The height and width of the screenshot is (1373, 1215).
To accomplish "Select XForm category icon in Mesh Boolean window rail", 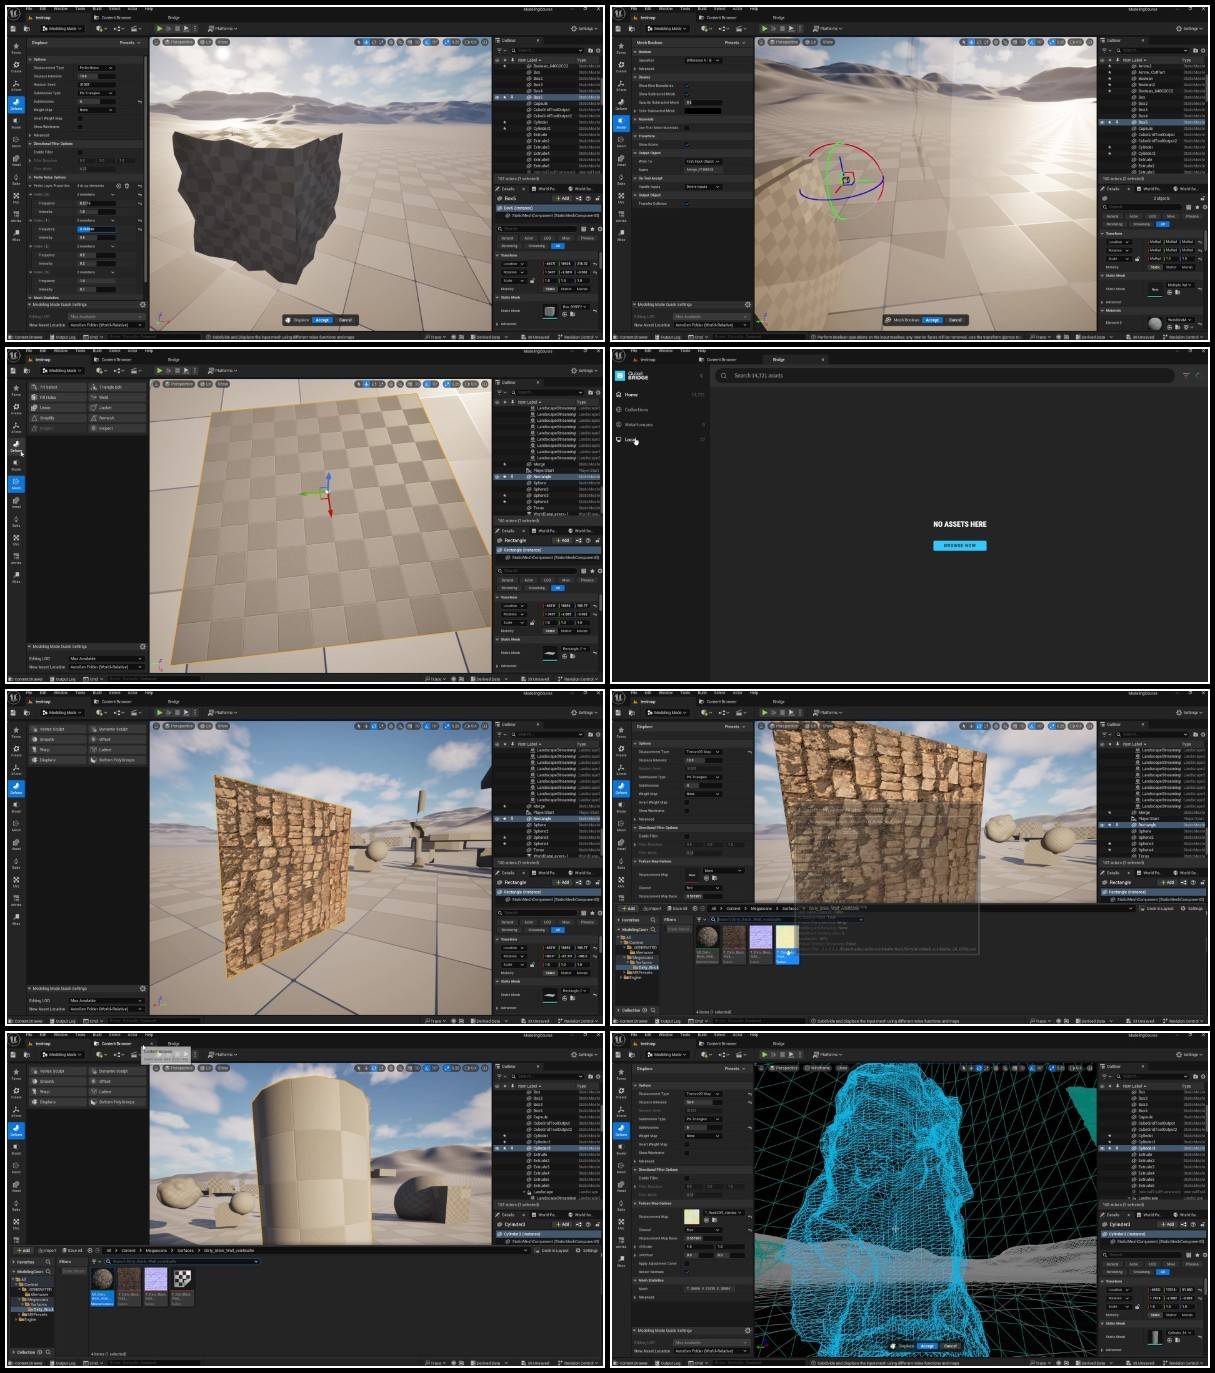I will click(x=621, y=86).
